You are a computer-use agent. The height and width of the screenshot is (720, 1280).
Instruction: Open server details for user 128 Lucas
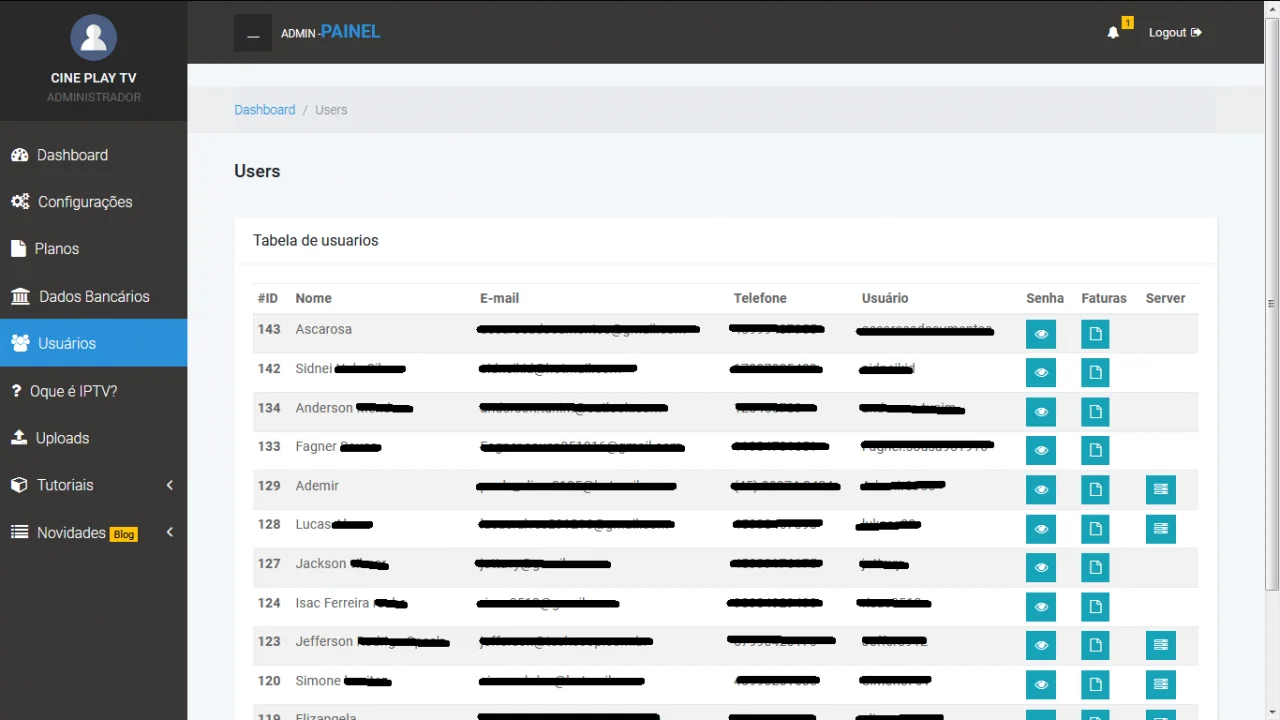[x=1160, y=529]
